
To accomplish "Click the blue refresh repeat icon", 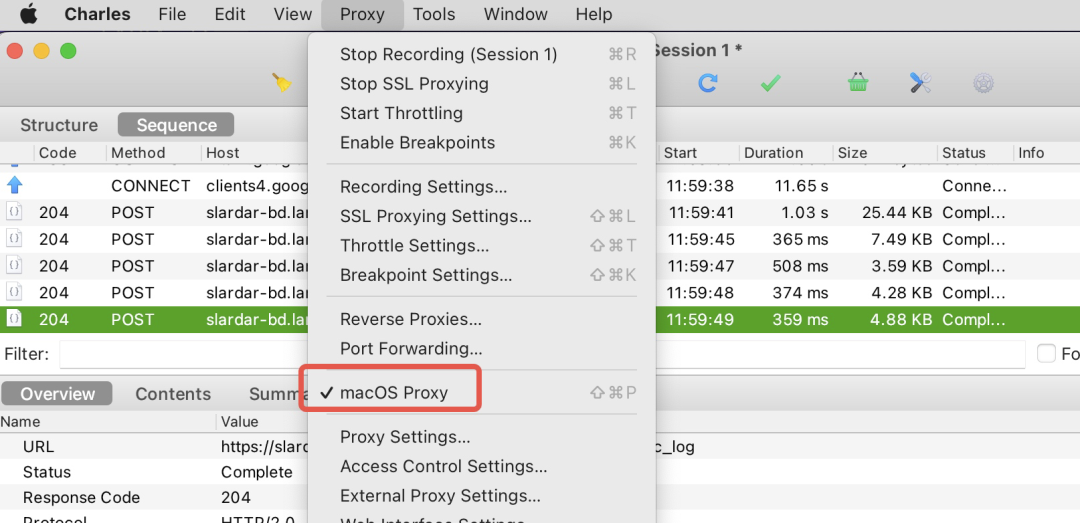I will click(x=707, y=83).
